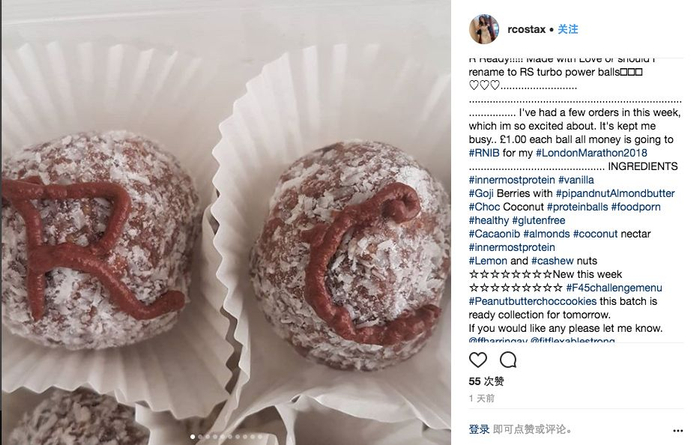This screenshot has width=700, height=445.
Task: Open #pipandnutAlmondbutter hashtag
Action: pyautogui.click(x=615, y=193)
